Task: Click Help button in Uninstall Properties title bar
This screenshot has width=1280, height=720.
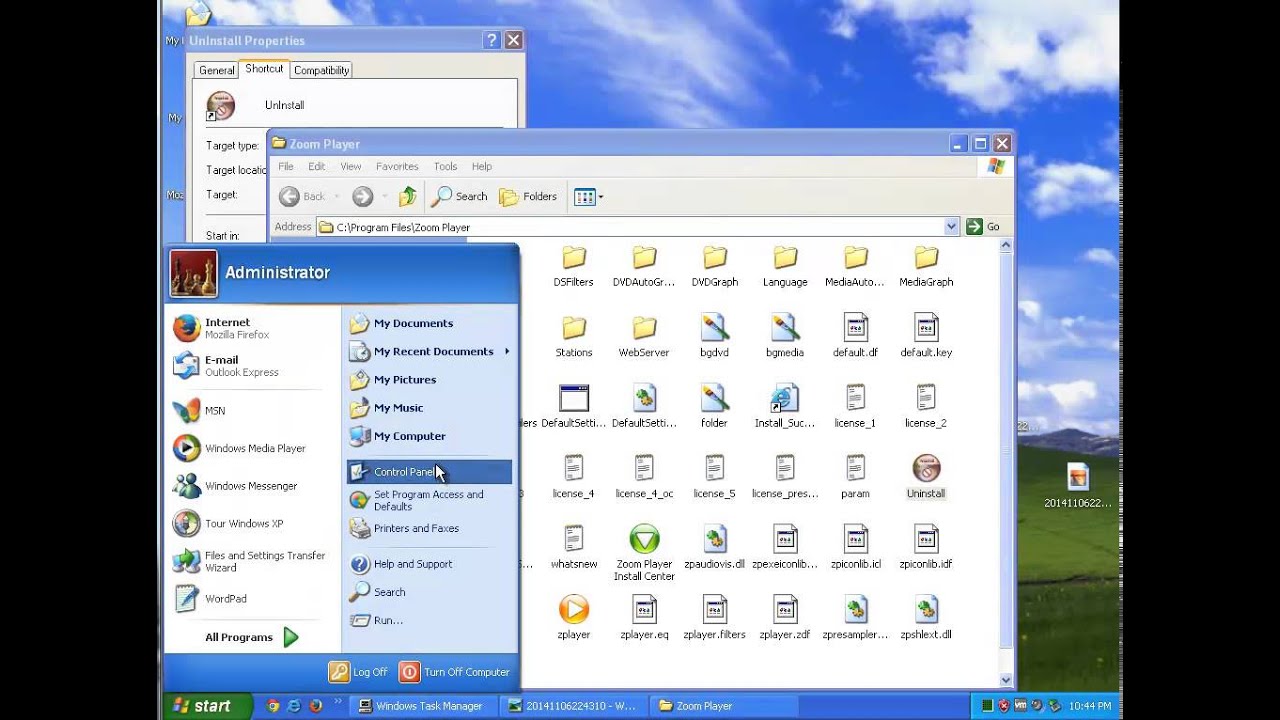Action: (491, 40)
